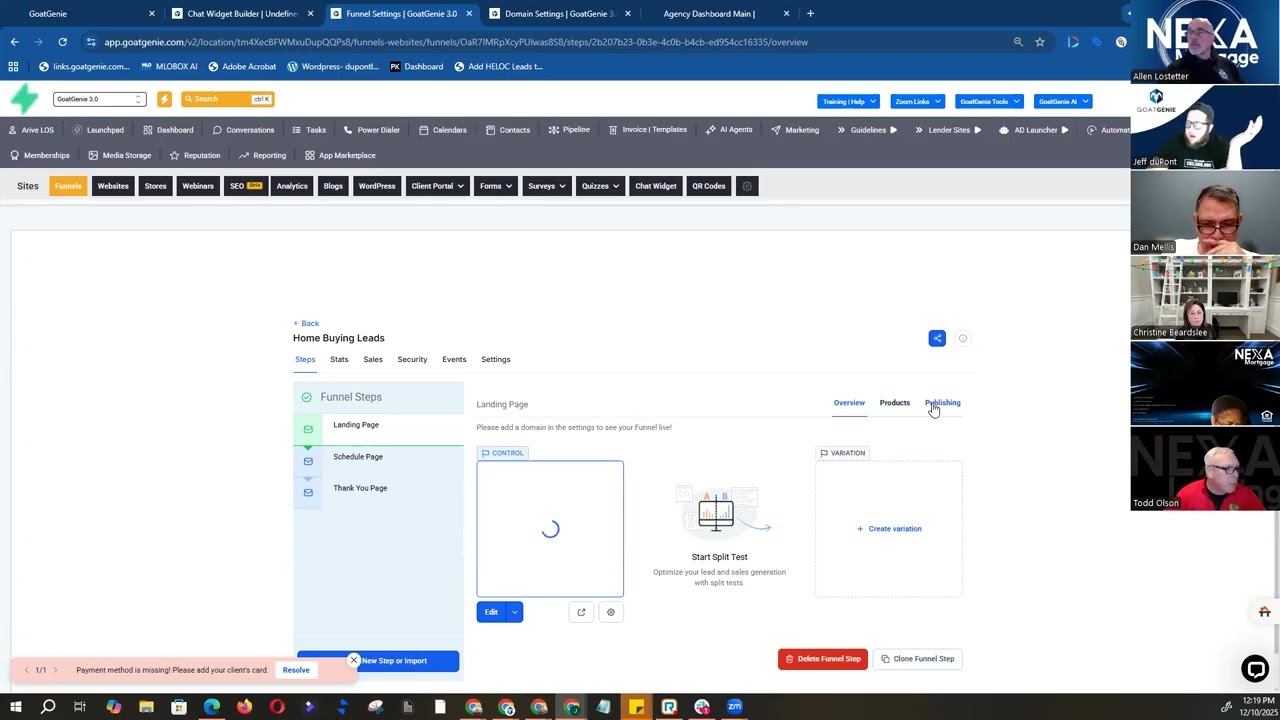Viewport: 1280px width, 720px height.
Task: Expand the Guidelines nav item
Action: (867, 130)
